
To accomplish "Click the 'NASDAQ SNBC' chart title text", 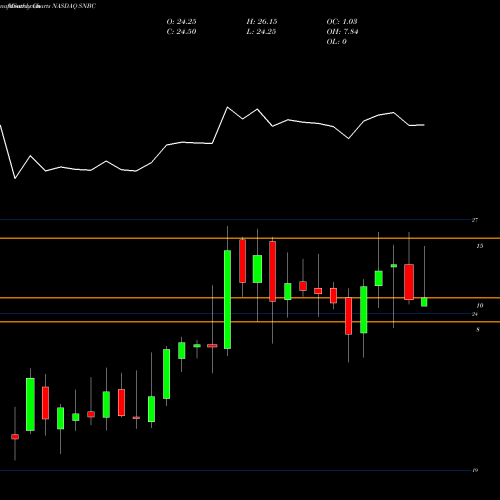I will [74, 6].
